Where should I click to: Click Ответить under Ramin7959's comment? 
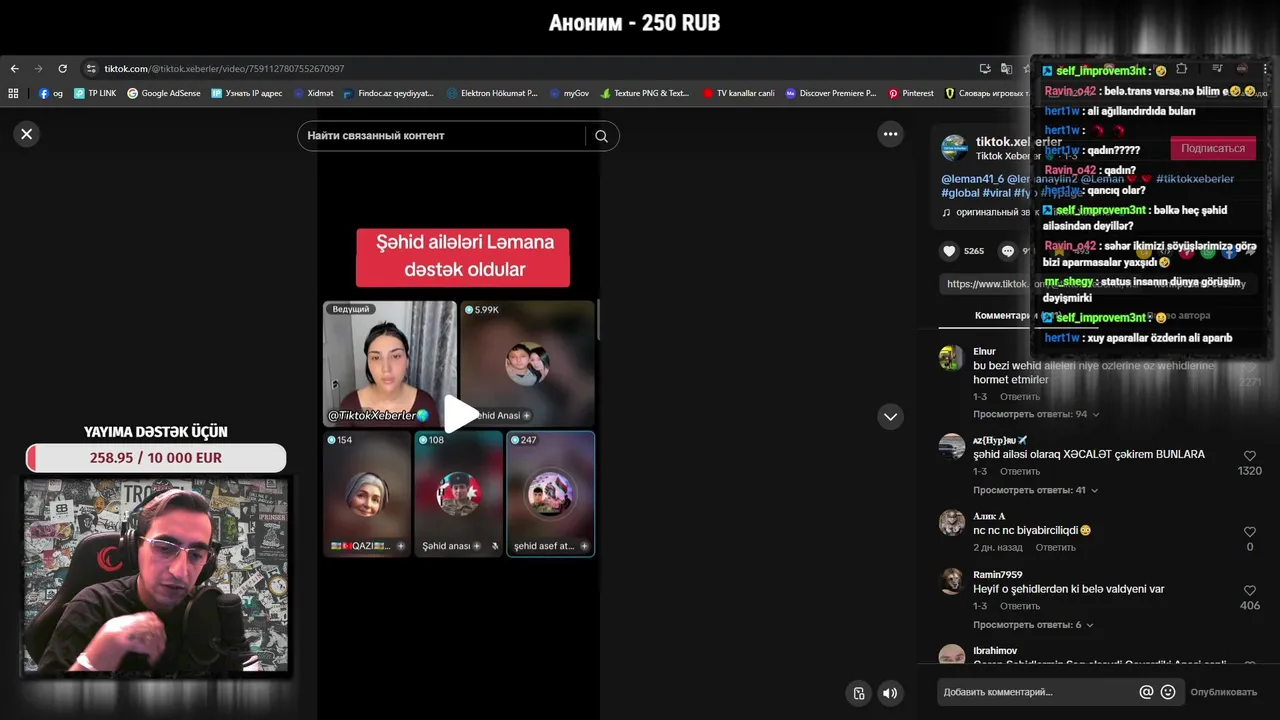tap(1020, 606)
